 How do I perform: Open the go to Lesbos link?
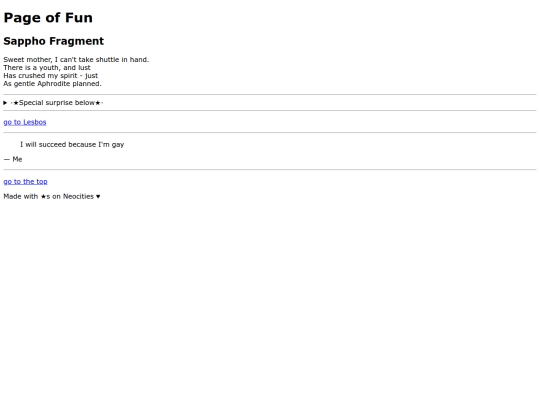click(x=25, y=122)
